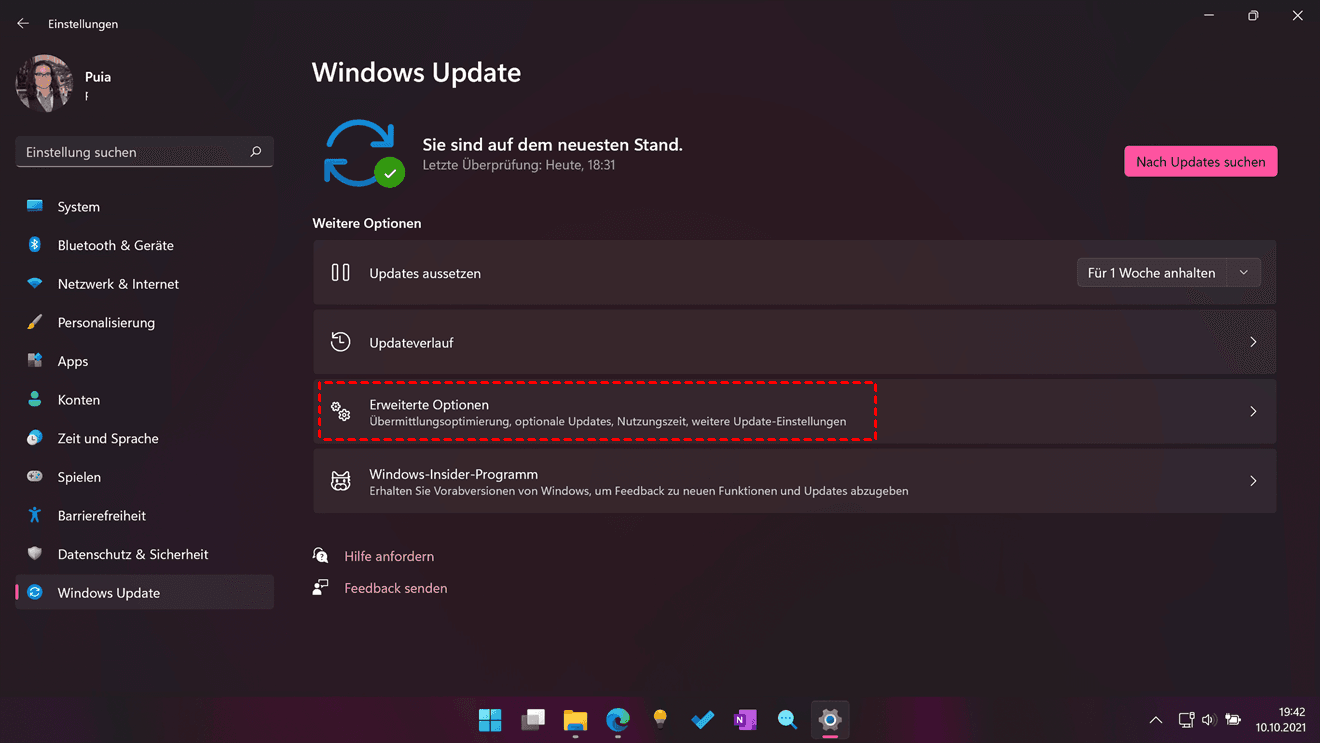
Task: Click the volume speaker icon
Action: (x=1208, y=720)
